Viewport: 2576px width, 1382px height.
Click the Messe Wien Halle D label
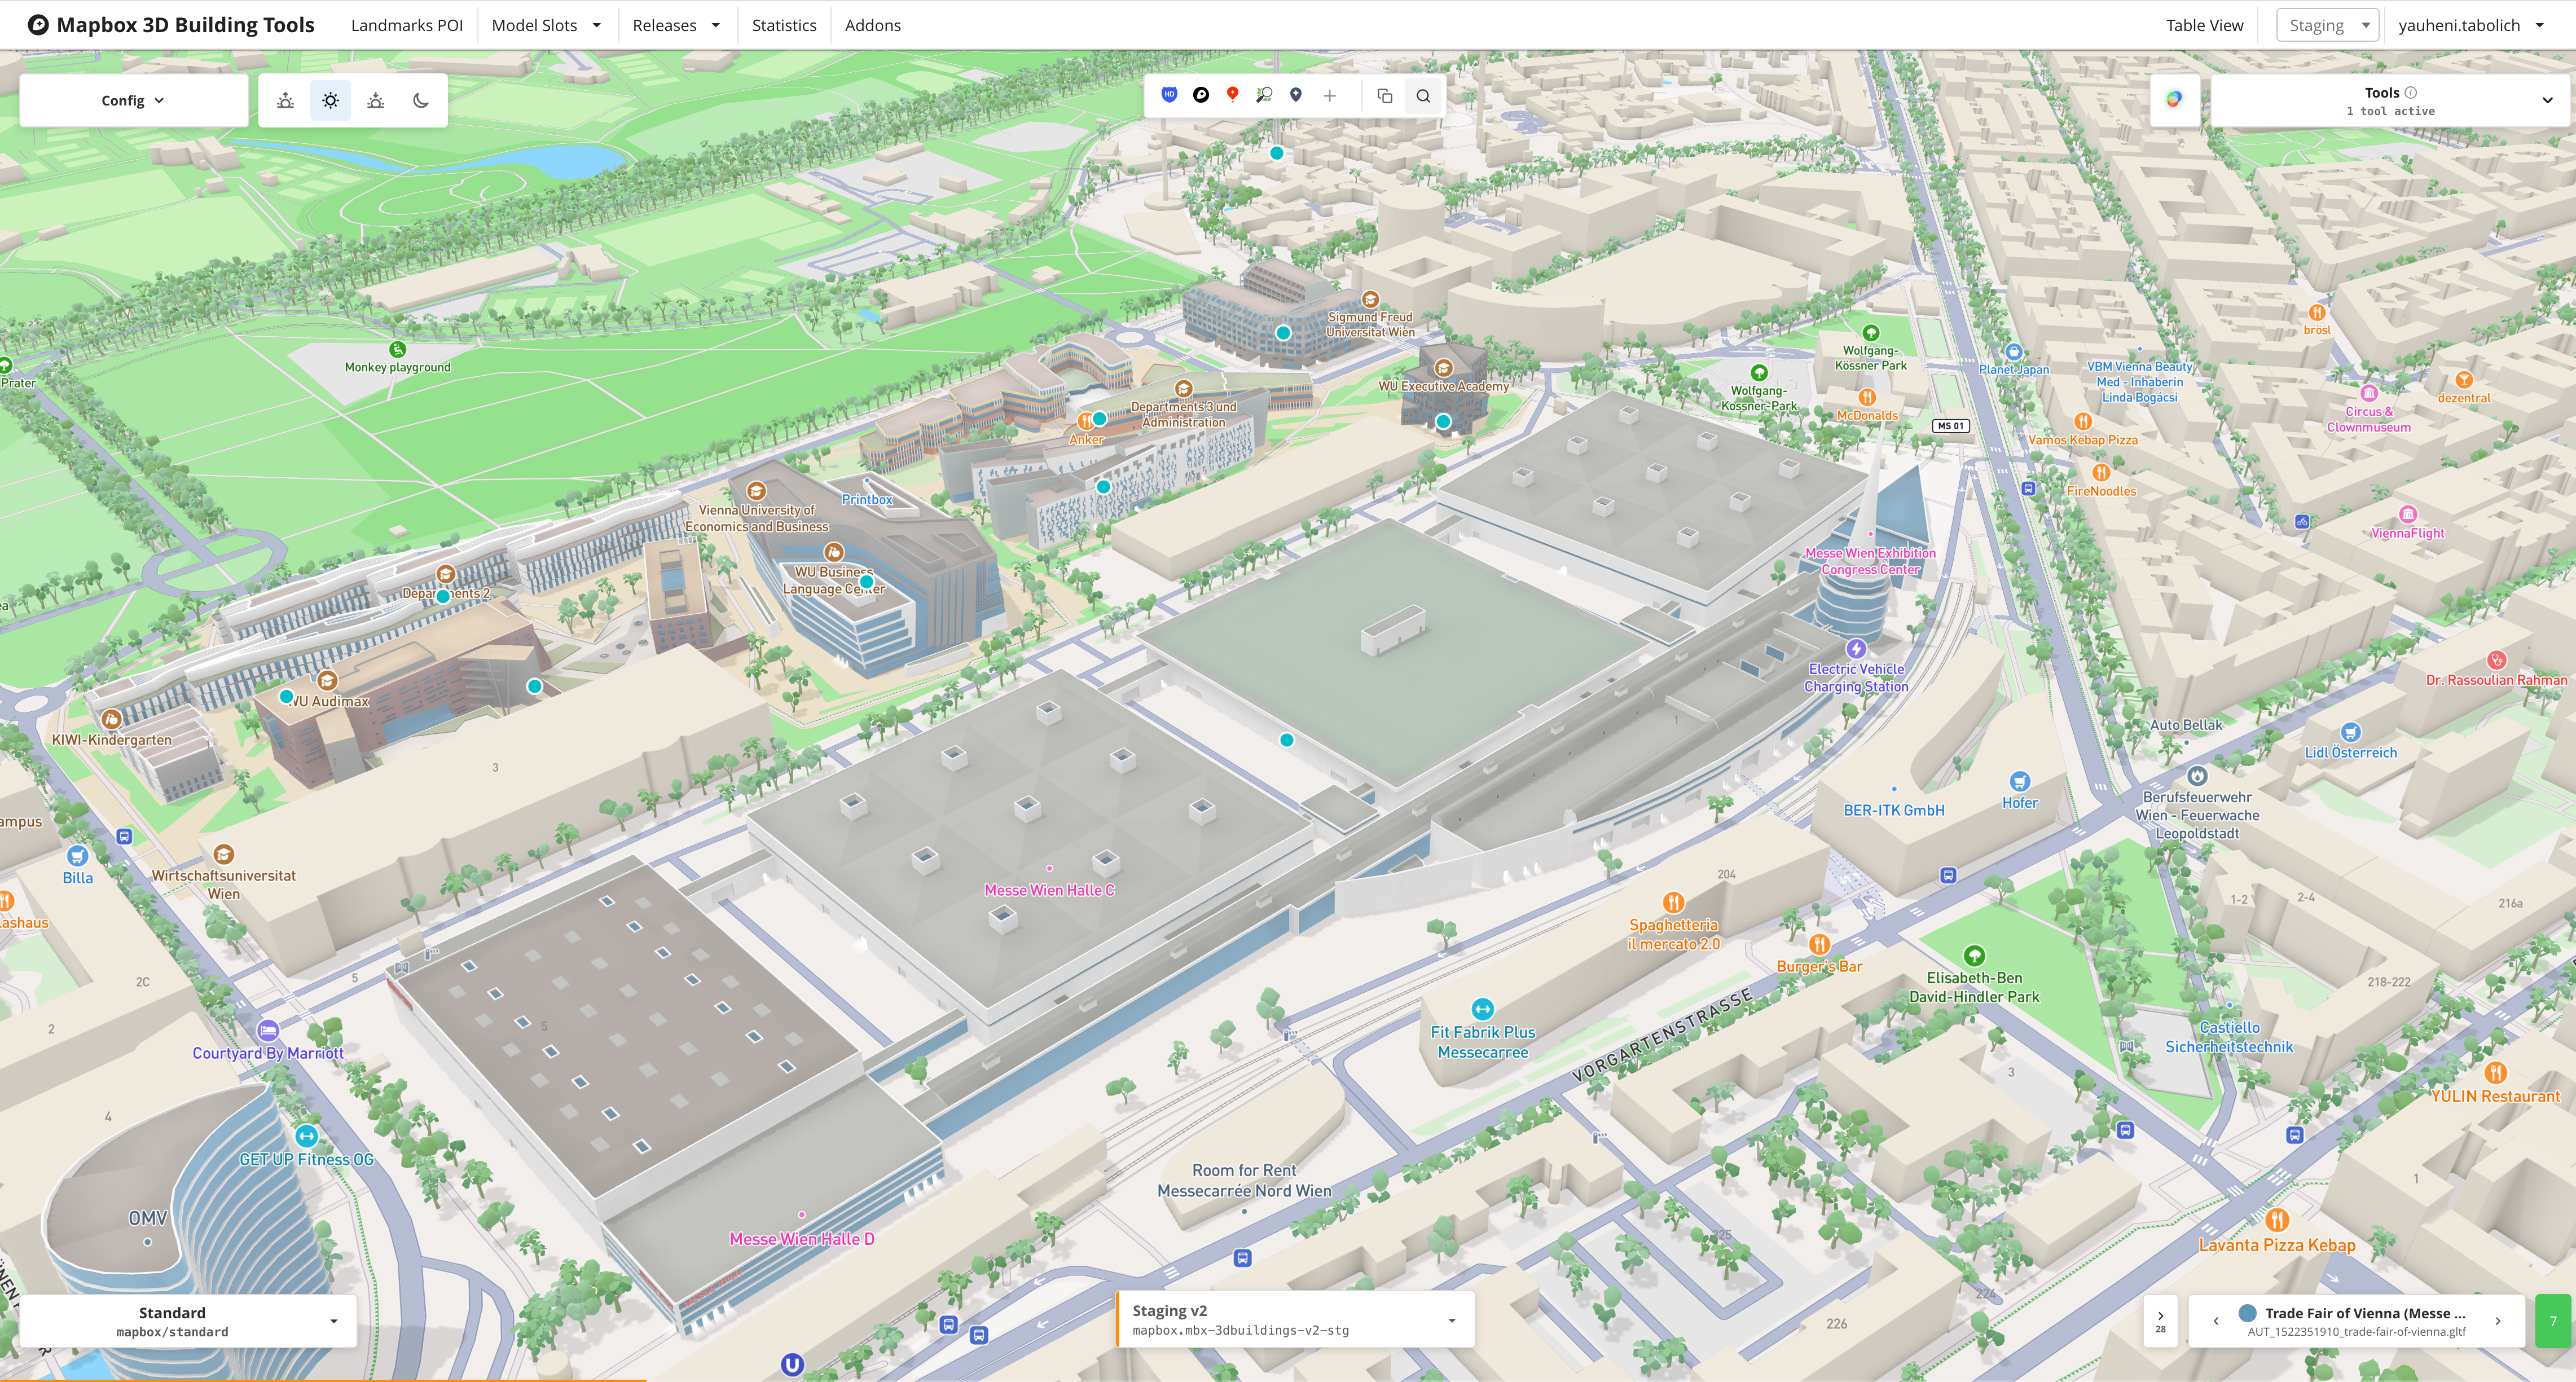[802, 1239]
